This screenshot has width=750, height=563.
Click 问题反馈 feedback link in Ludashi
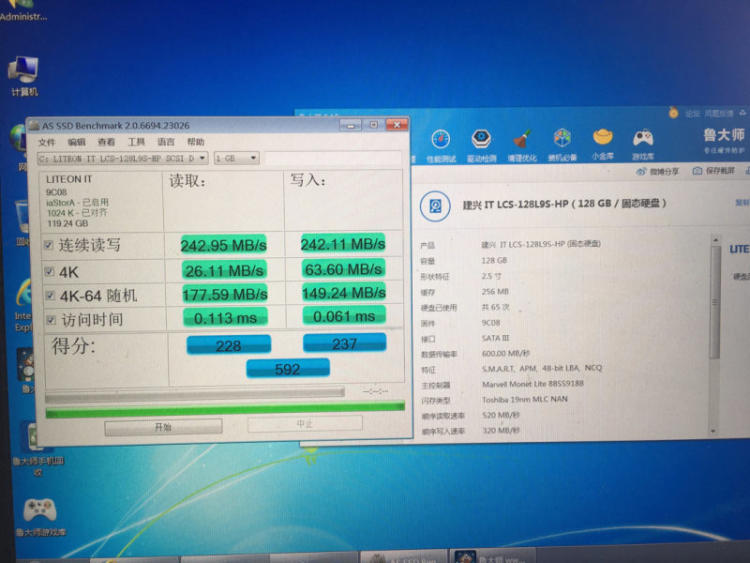pyautogui.click(x=719, y=114)
